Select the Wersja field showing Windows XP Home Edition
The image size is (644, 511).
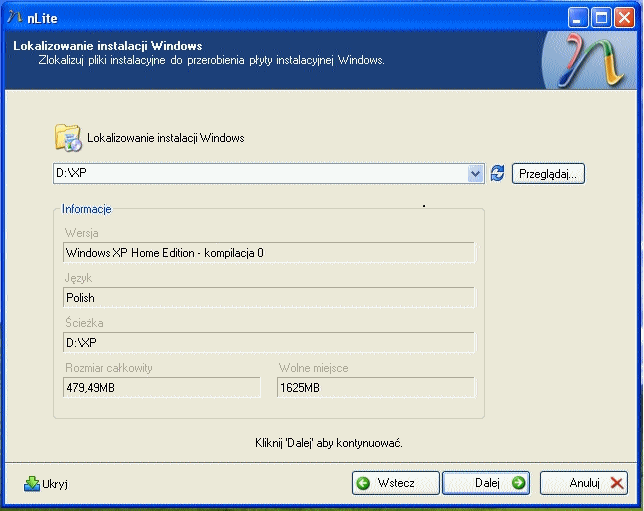tap(269, 253)
